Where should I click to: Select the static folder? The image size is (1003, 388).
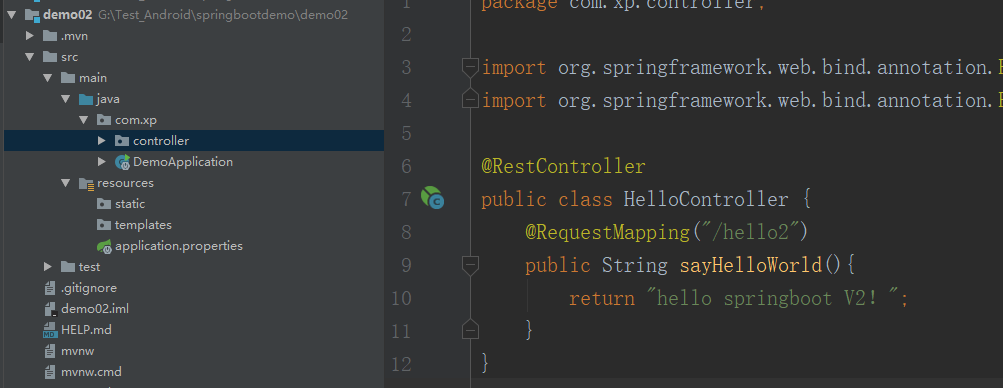click(x=130, y=204)
